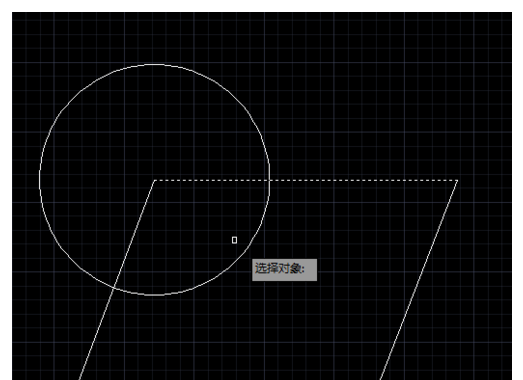
Task: Click the top-right corner of the parallelogram
Action: pyautogui.click(x=457, y=180)
